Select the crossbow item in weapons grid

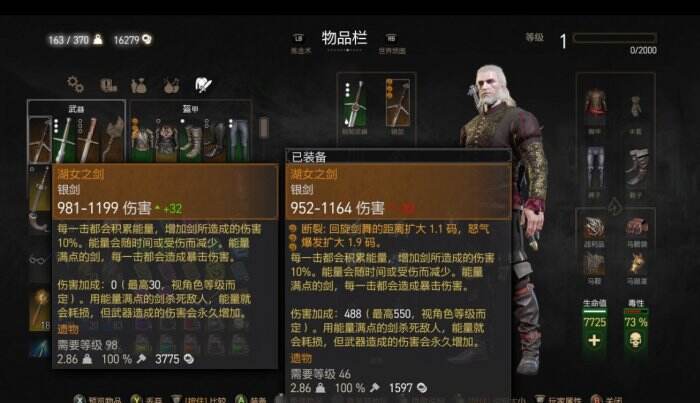[112, 139]
